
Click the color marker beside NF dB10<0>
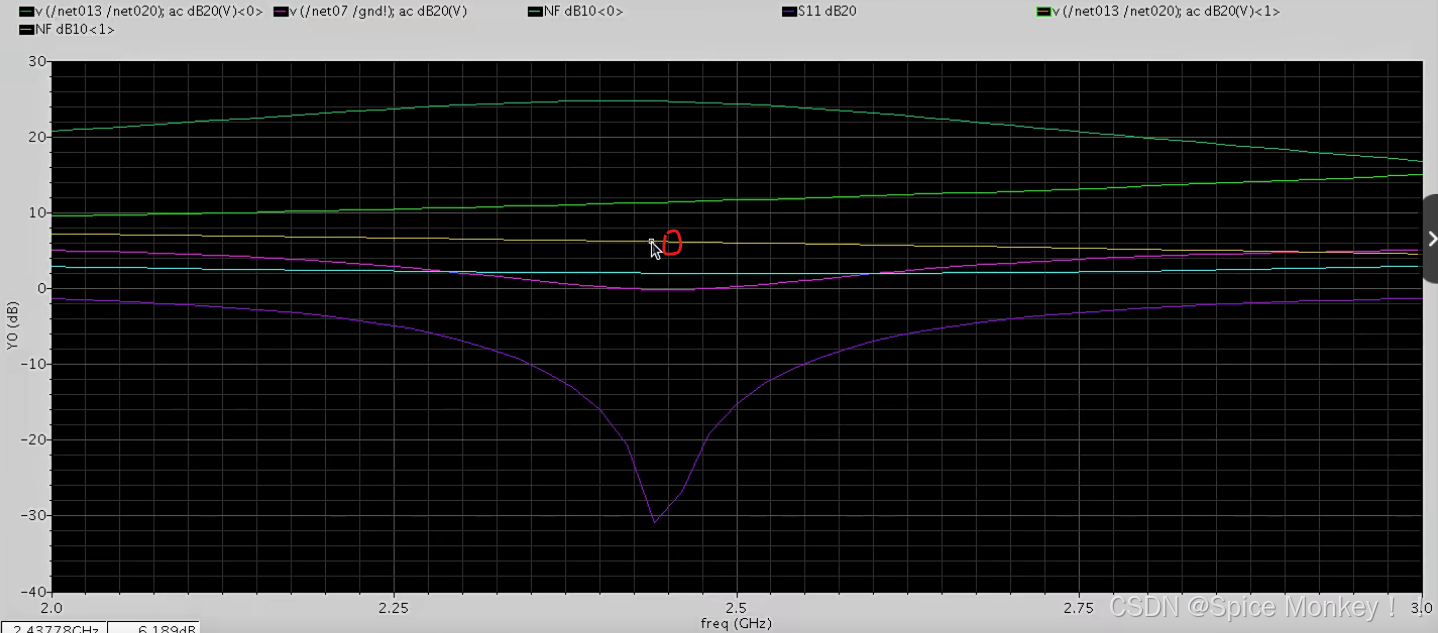coord(536,12)
